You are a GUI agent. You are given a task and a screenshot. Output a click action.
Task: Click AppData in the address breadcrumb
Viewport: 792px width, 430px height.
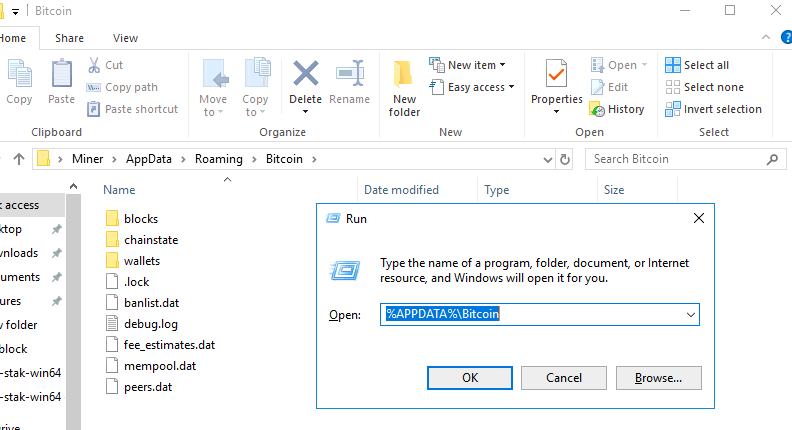tap(148, 159)
